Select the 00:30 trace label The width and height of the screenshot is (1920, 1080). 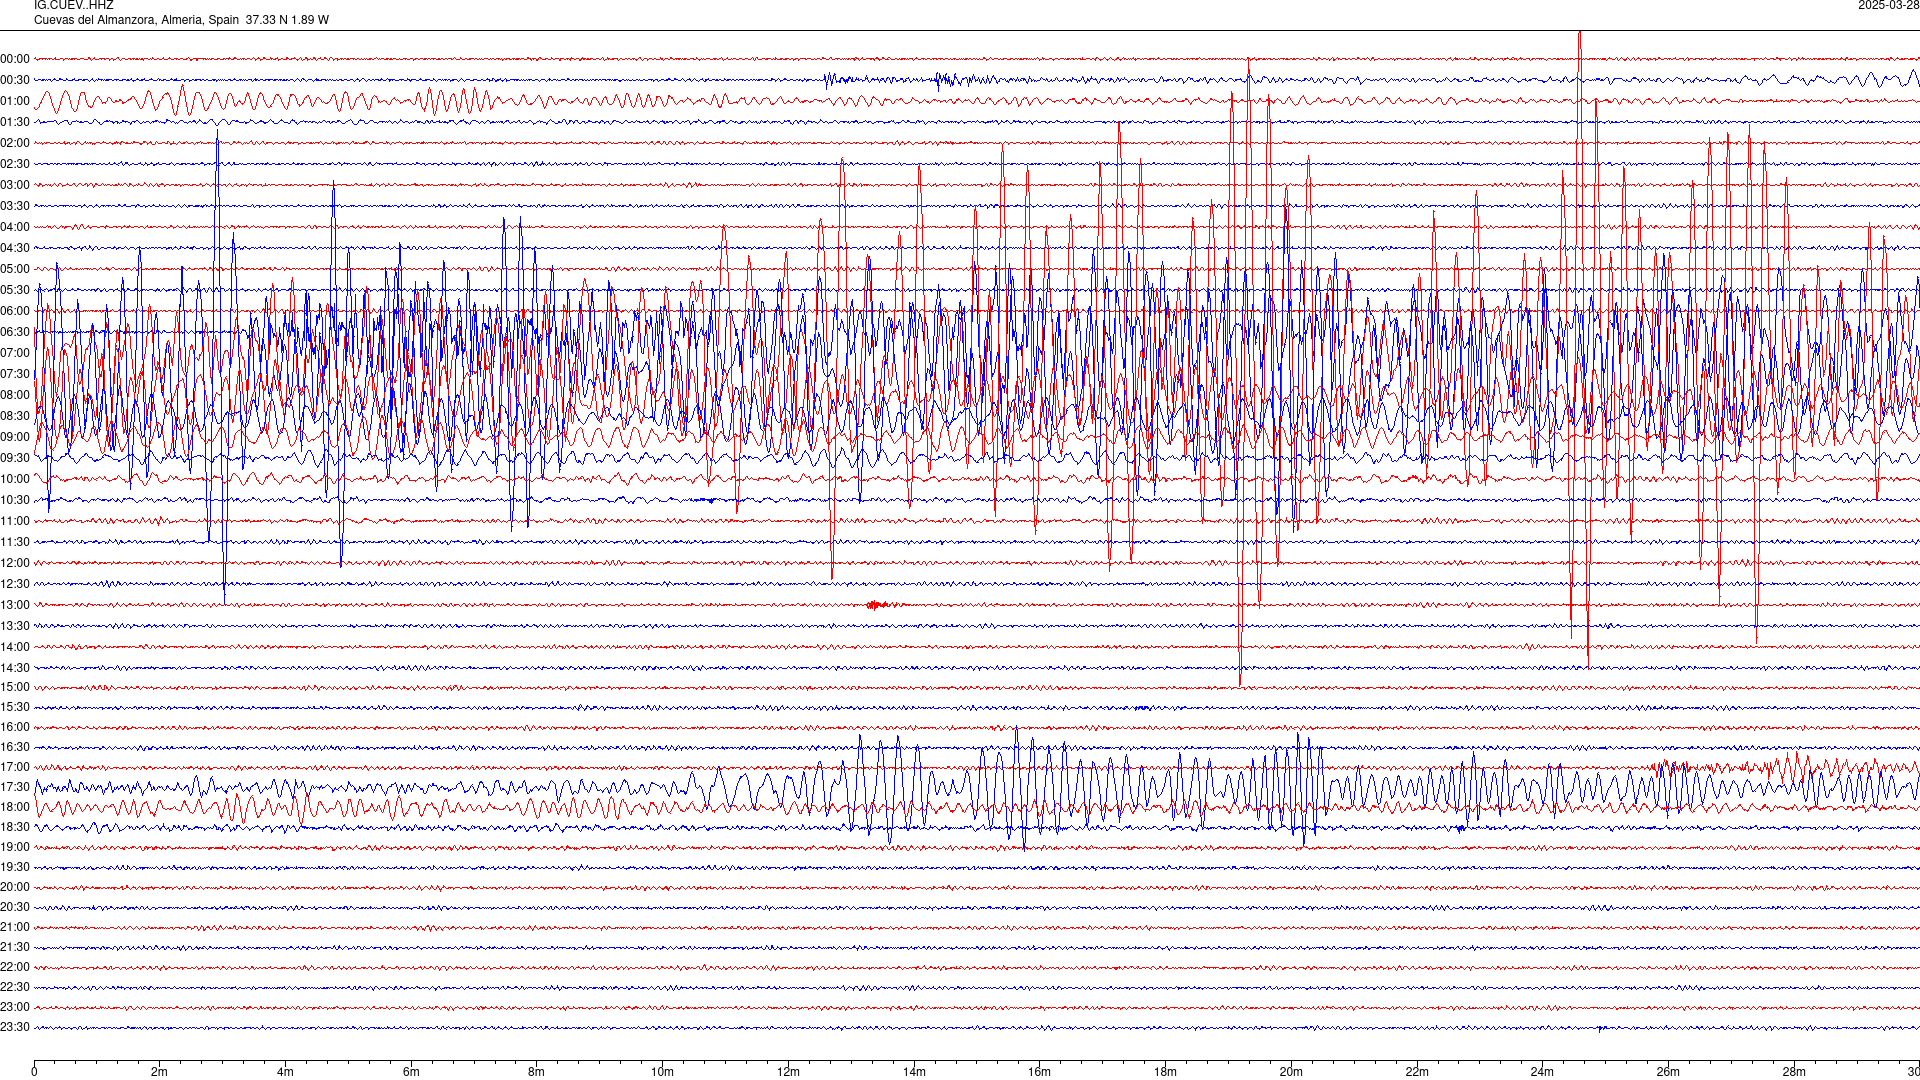[x=15, y=80]
